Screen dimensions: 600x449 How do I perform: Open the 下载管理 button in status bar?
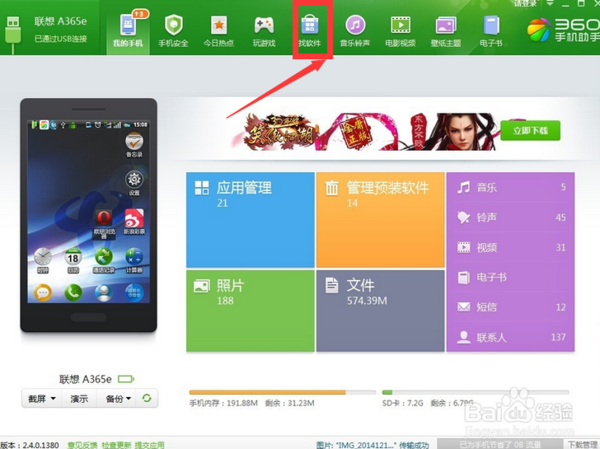[583, 444]
